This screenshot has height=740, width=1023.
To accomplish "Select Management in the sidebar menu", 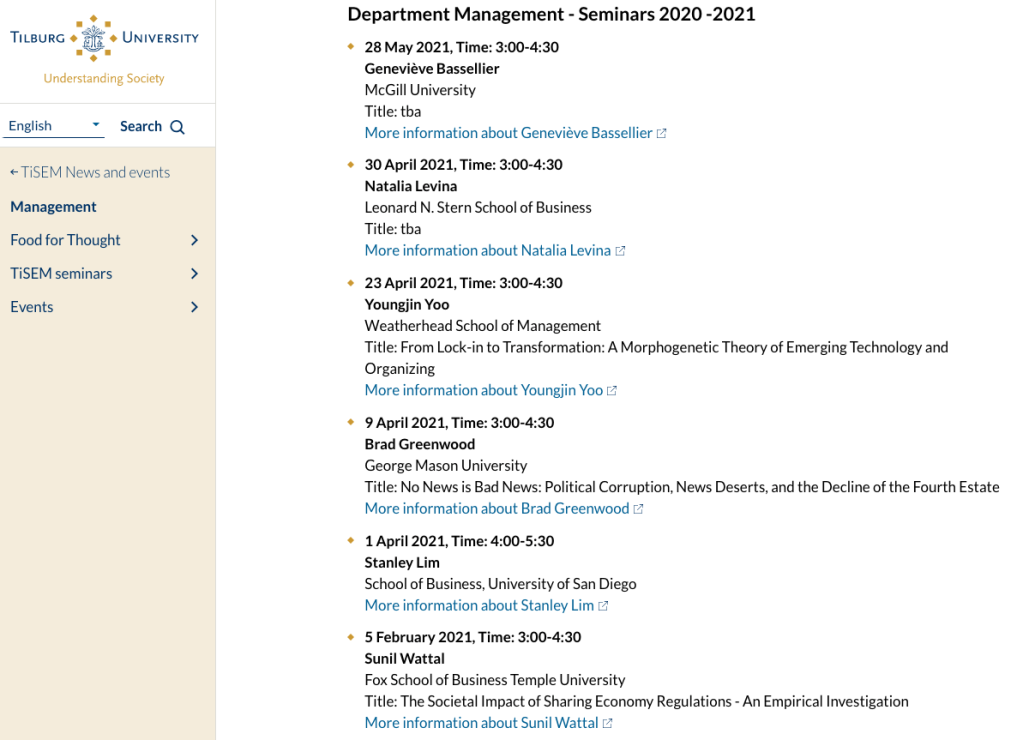I will [x=53, y=207].
